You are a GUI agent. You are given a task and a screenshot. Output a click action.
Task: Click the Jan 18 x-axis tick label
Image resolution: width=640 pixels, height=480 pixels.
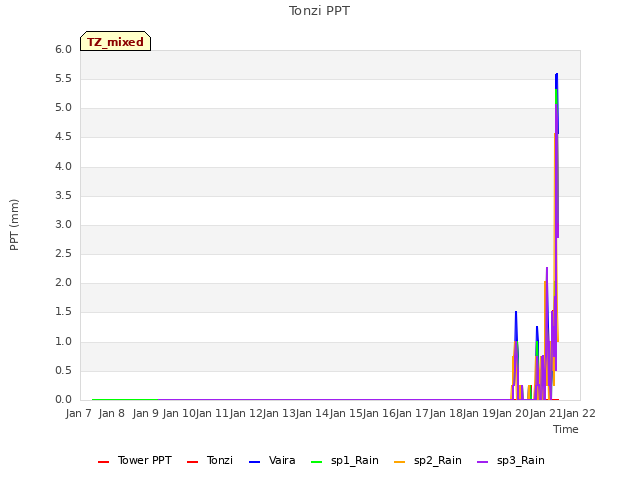(446, 413)
